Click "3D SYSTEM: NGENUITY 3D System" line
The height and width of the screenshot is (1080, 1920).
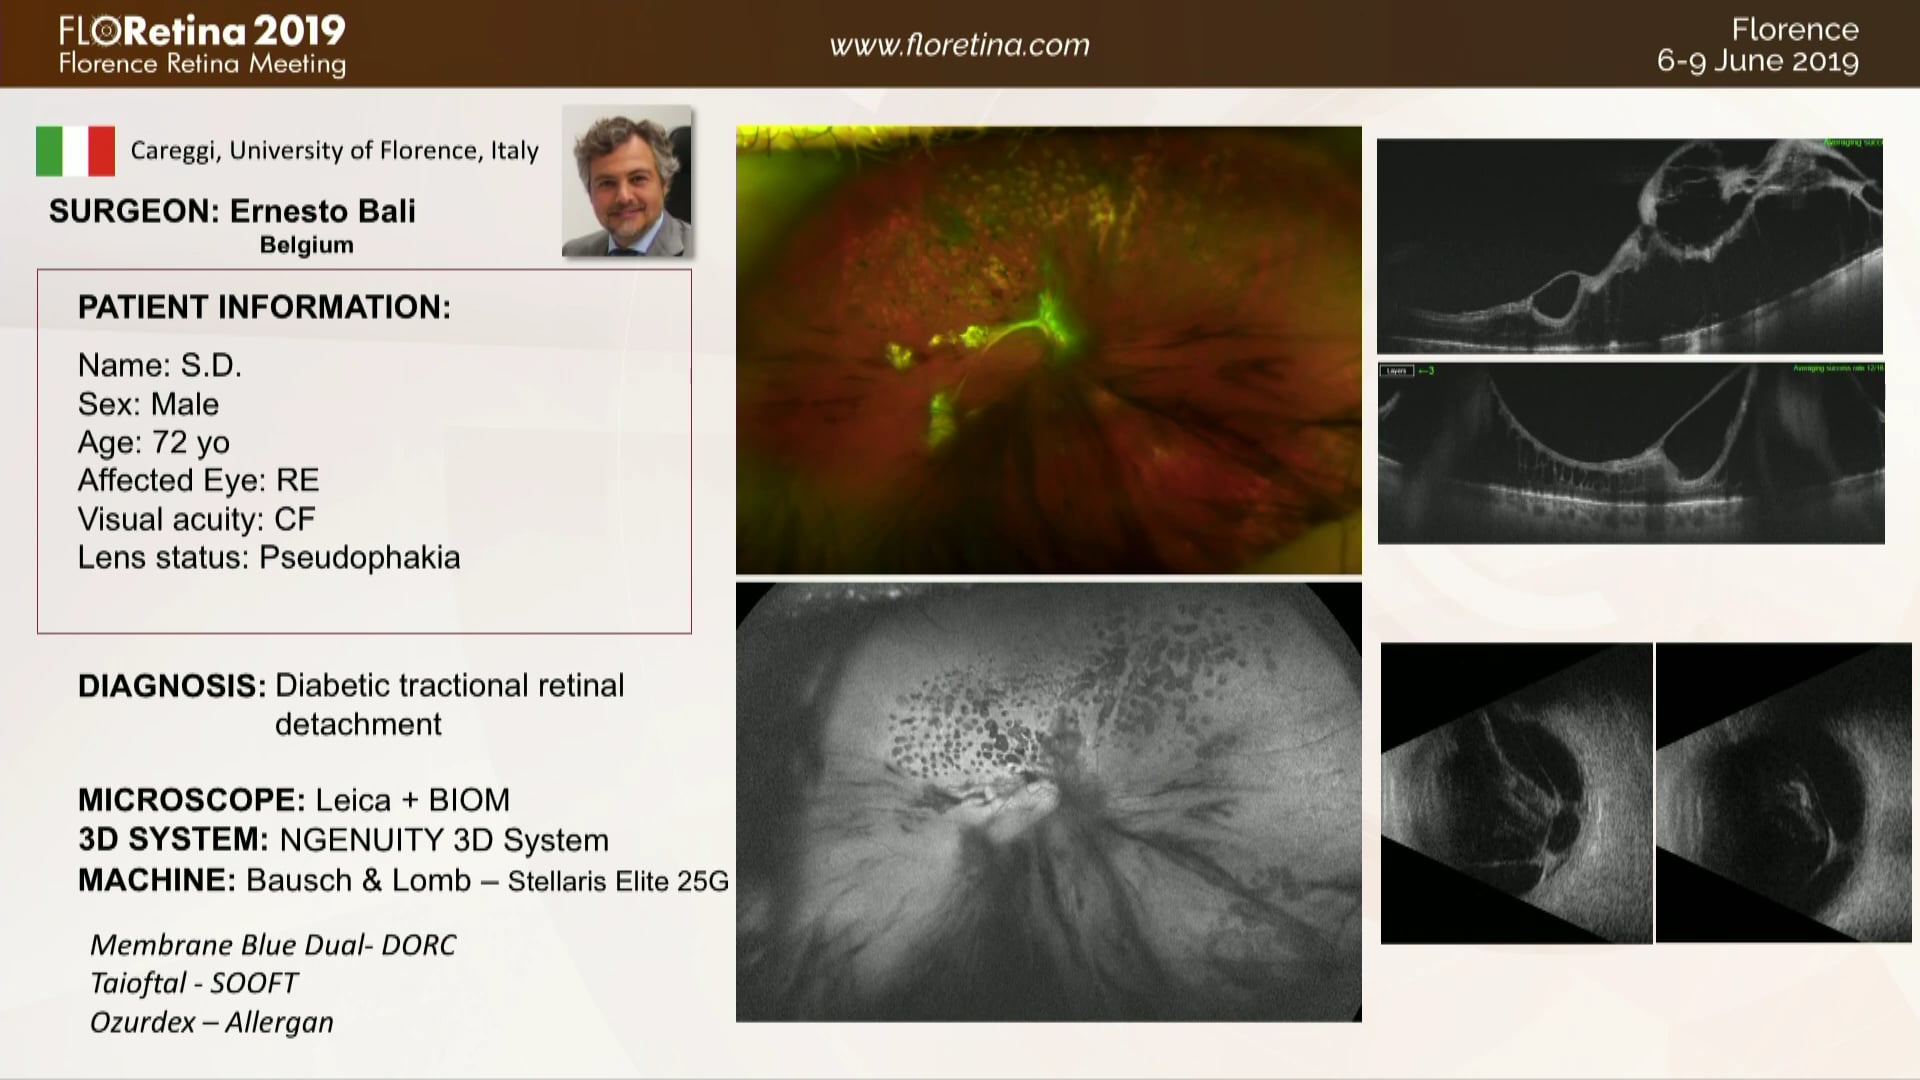[x=343, y=840]
